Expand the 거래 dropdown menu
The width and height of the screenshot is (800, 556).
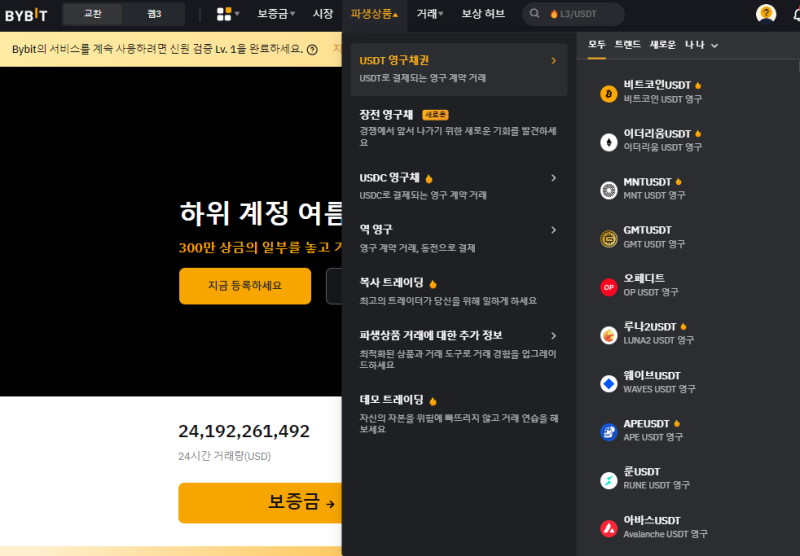pyautogui.click(x=430, y=14)
